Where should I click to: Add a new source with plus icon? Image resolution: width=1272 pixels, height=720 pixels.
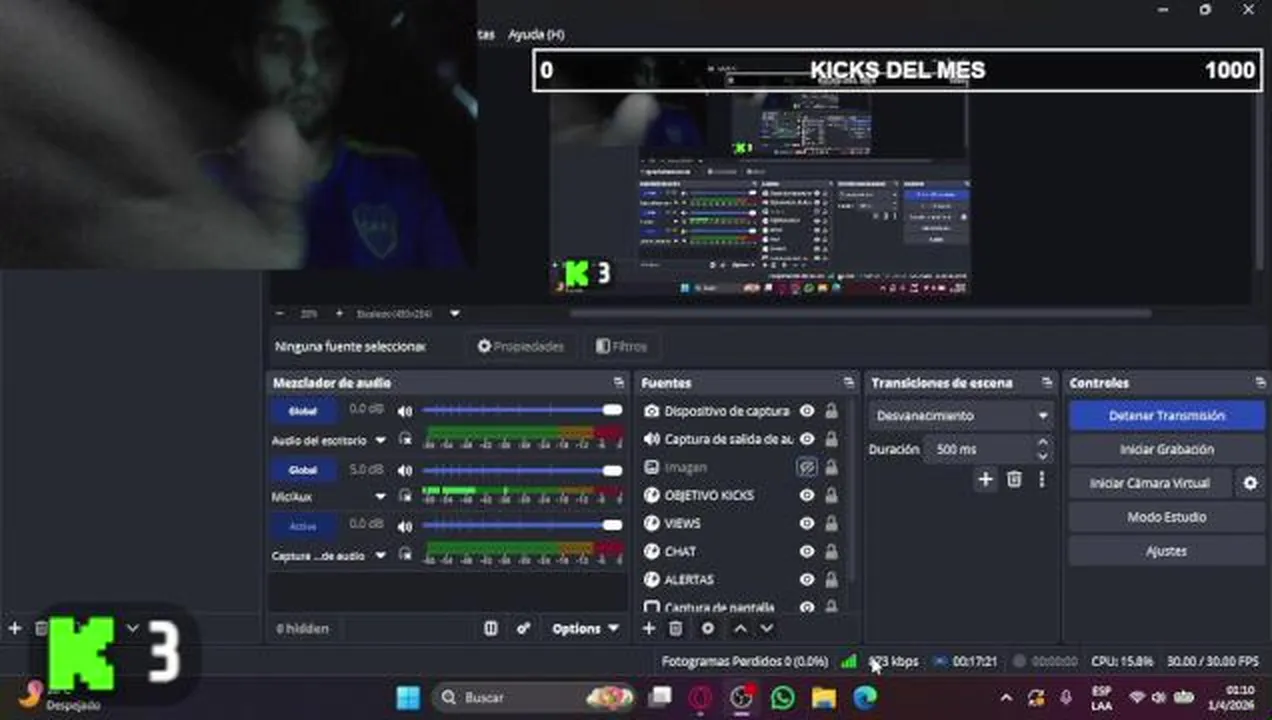tap(648, 628)
